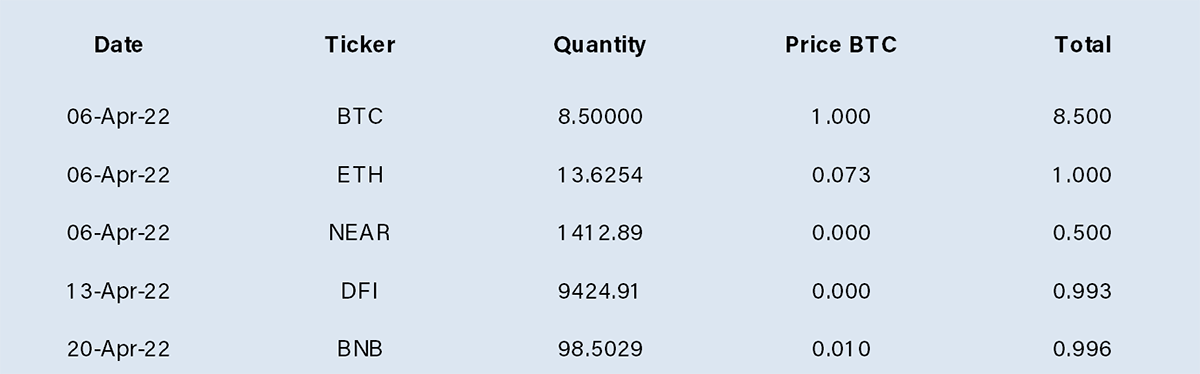This screenshot has height=374, width=1200.
Task: Select the DFI ticker cell
Action: point(360,291)
